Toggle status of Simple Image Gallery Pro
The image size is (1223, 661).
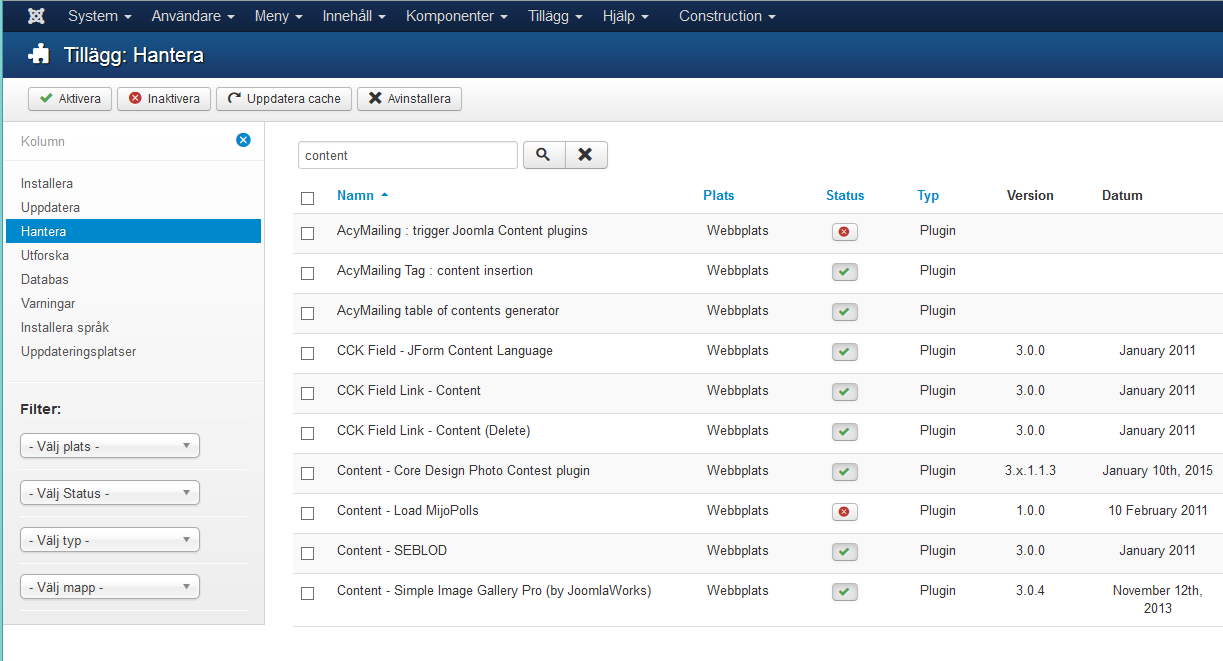pyautogui.click(x=845, y=592)
